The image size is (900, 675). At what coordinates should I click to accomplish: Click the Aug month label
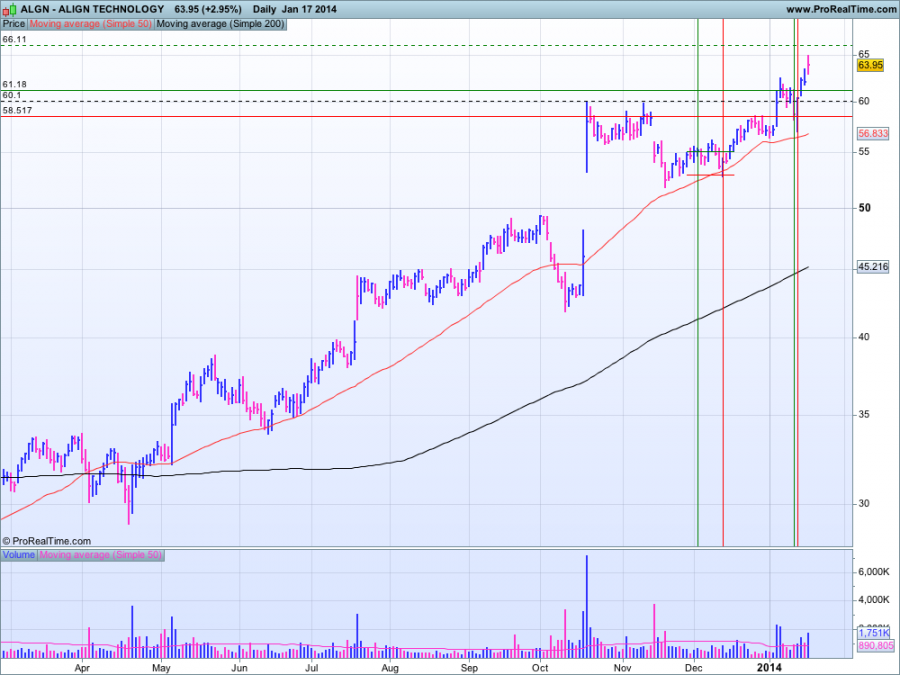[x=390, y=668]
